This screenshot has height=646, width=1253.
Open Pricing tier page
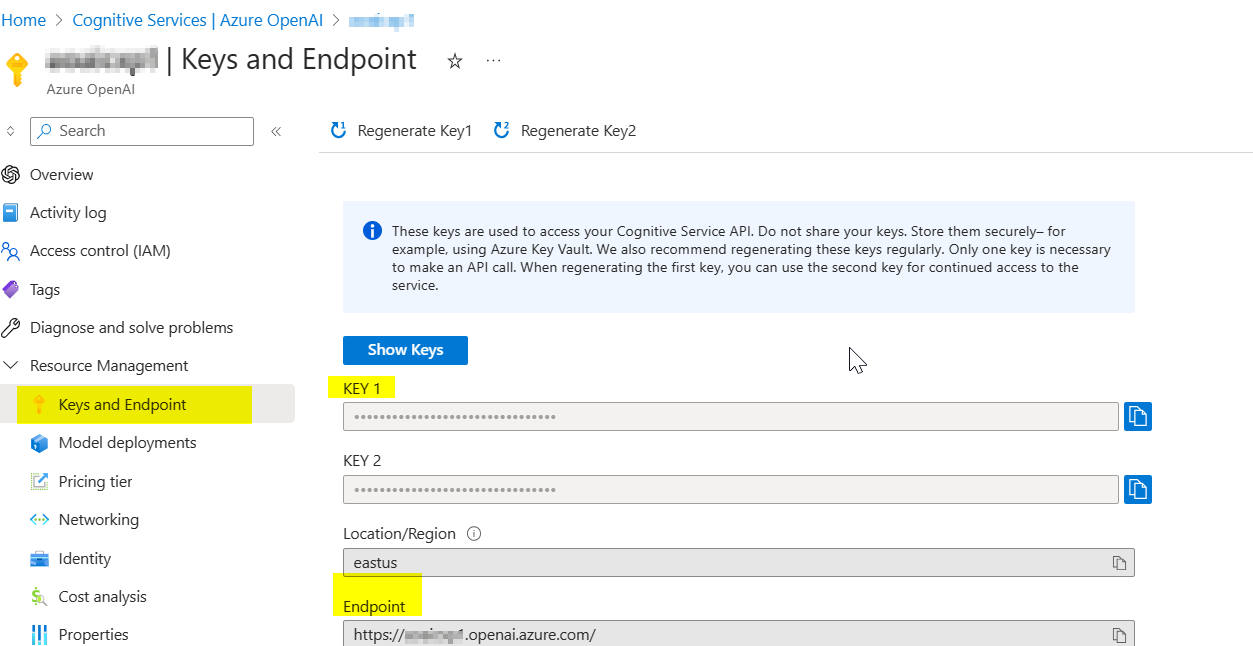coord(95,481)
